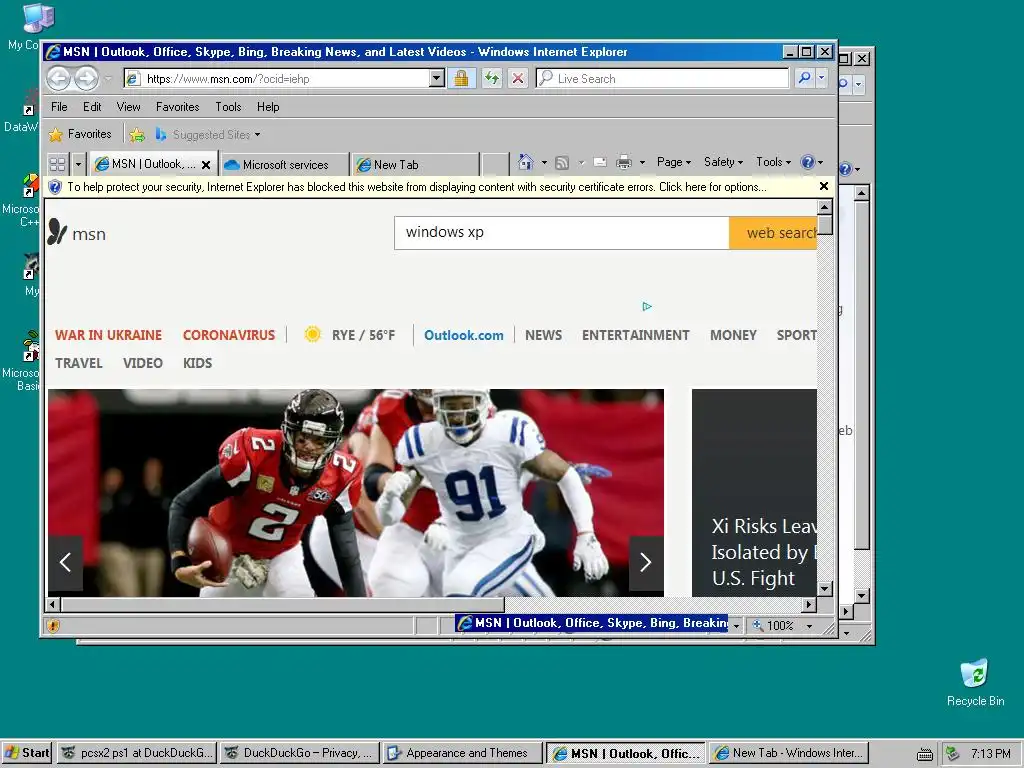Open the Edit menu
Screen dimensions: 1024x768
point(92,106)
